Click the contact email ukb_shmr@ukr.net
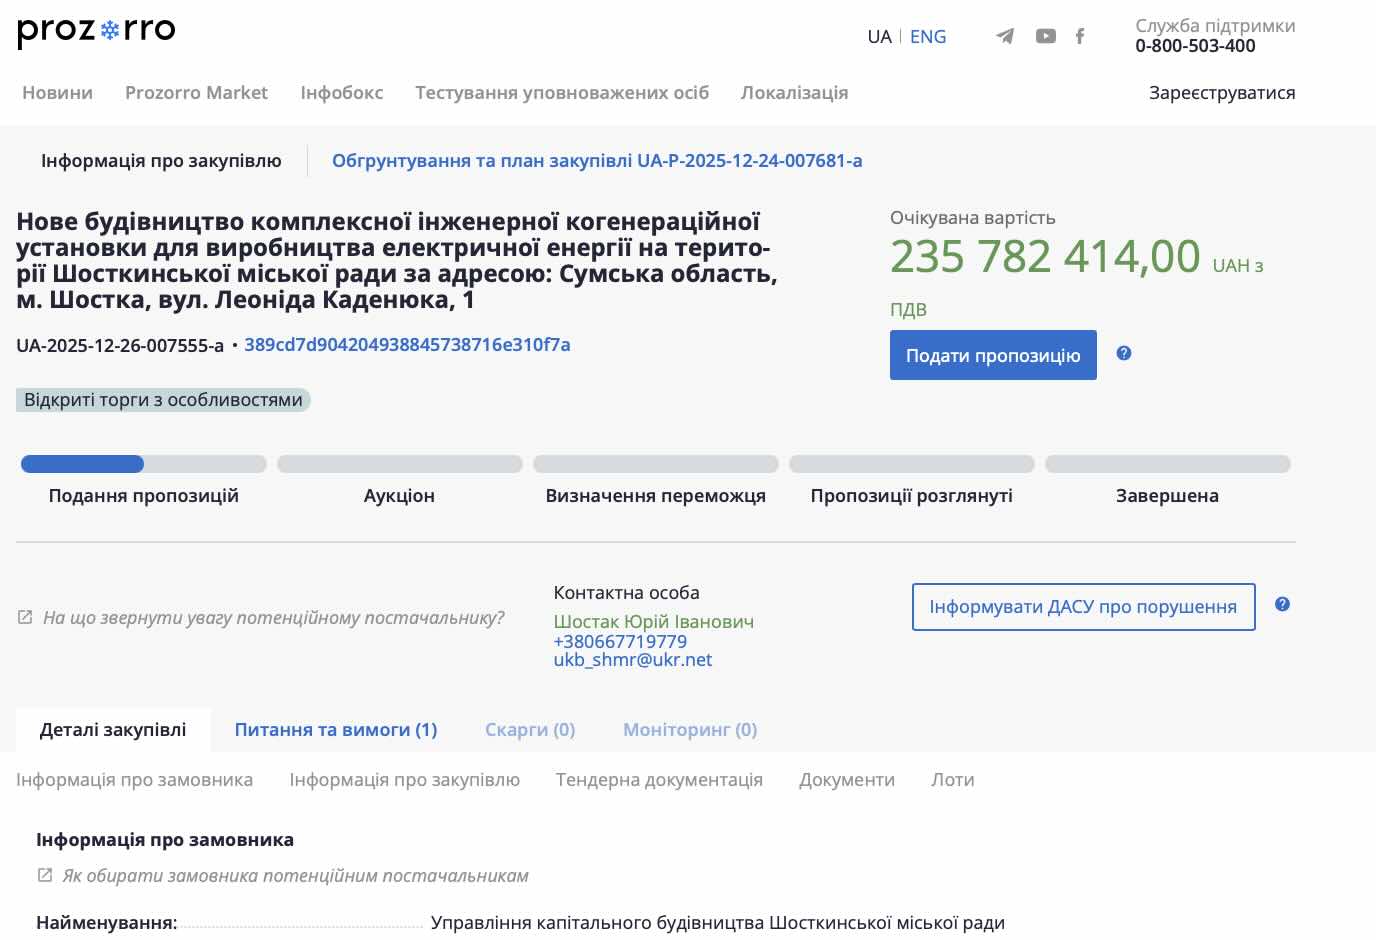 coord(632,660)
